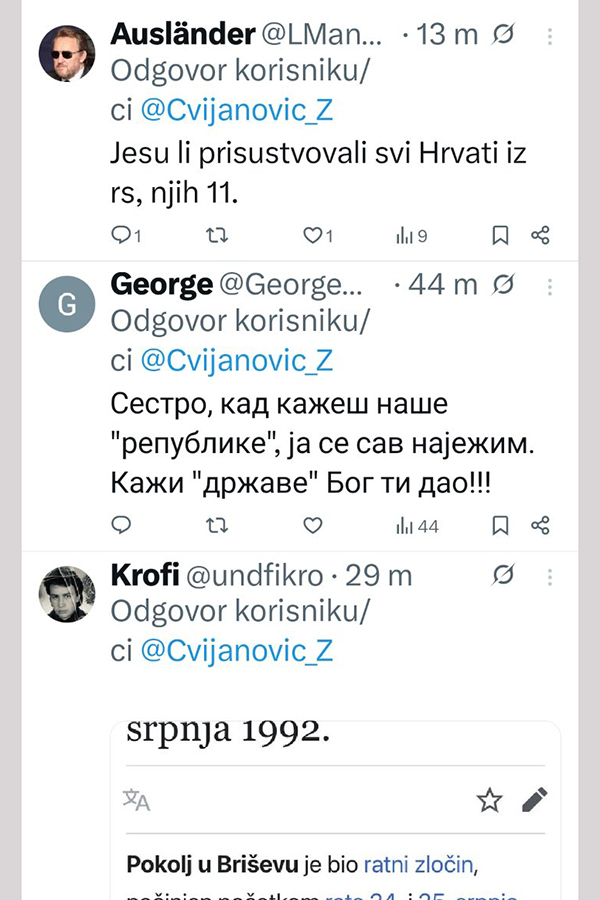Click the star watchlist icon in embedded article

[489, 799]
